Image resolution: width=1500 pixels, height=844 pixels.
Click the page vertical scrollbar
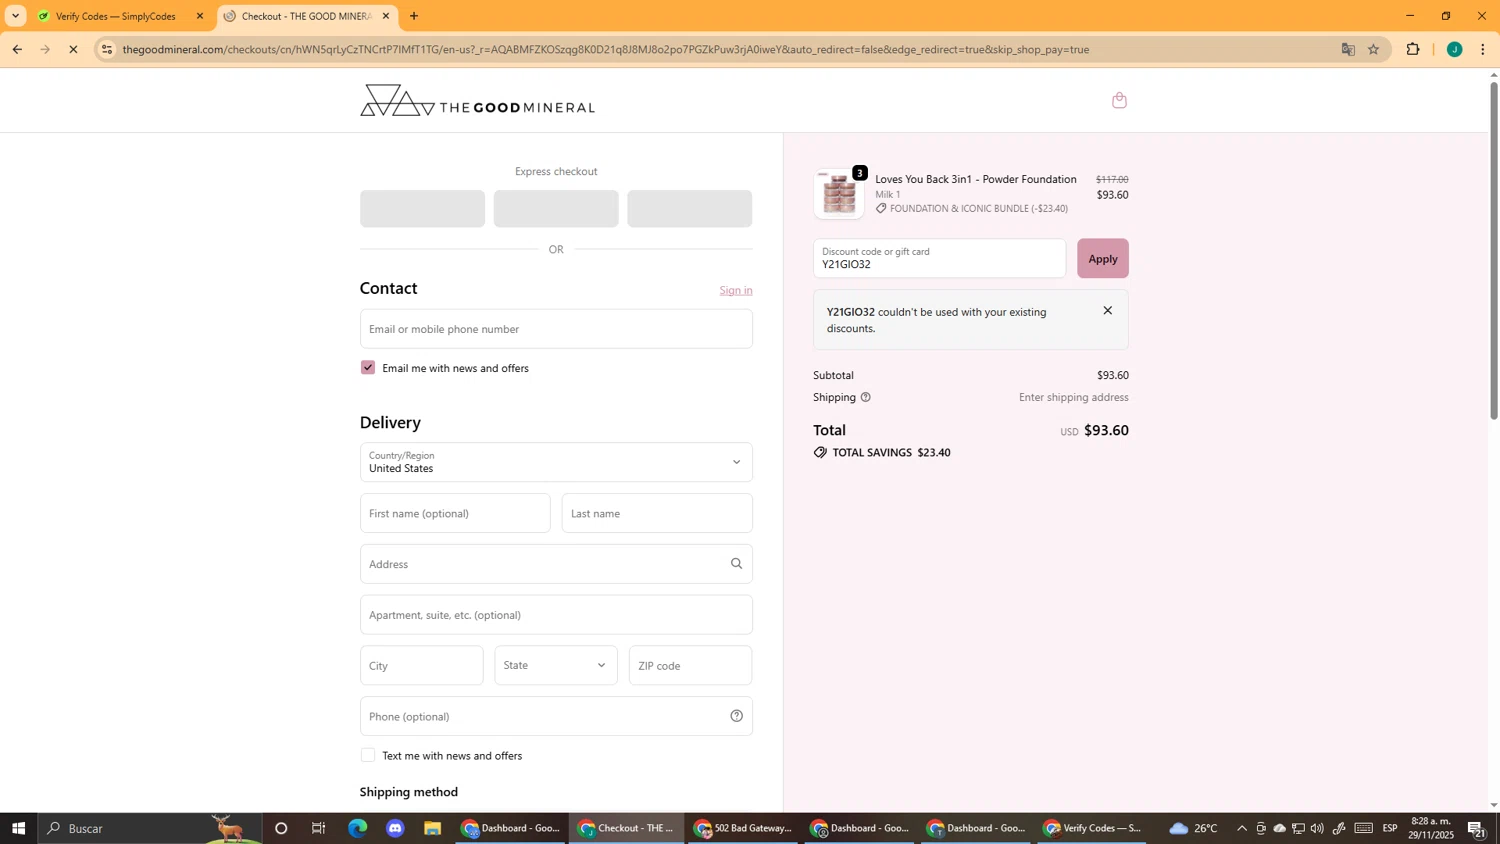click(1494, 250)
